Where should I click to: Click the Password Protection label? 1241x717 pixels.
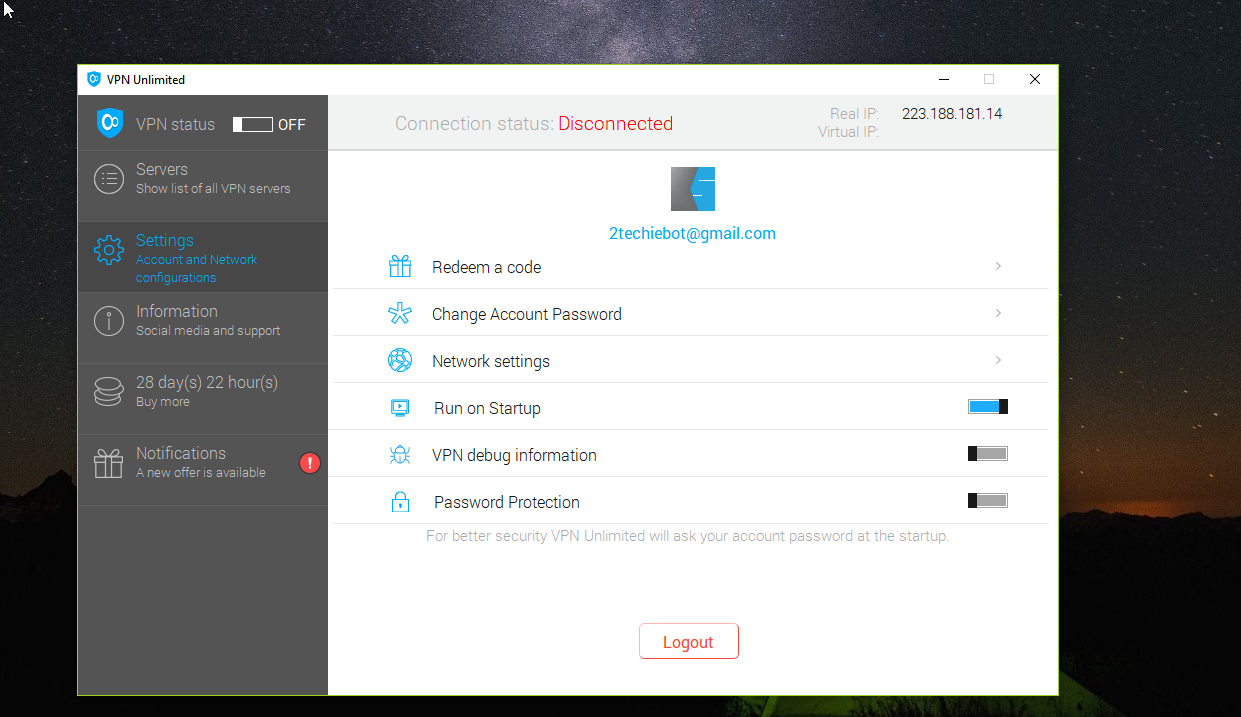coord(507,502)
